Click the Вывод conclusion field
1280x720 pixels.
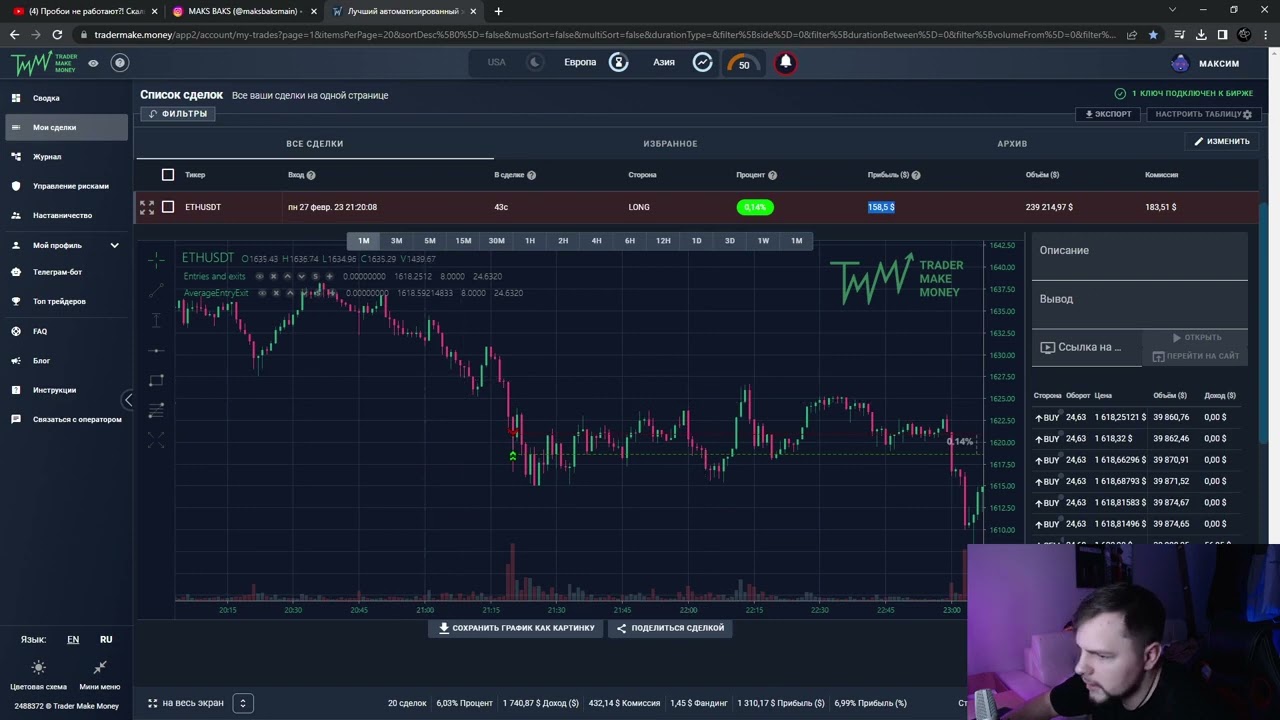[1140, 305]
